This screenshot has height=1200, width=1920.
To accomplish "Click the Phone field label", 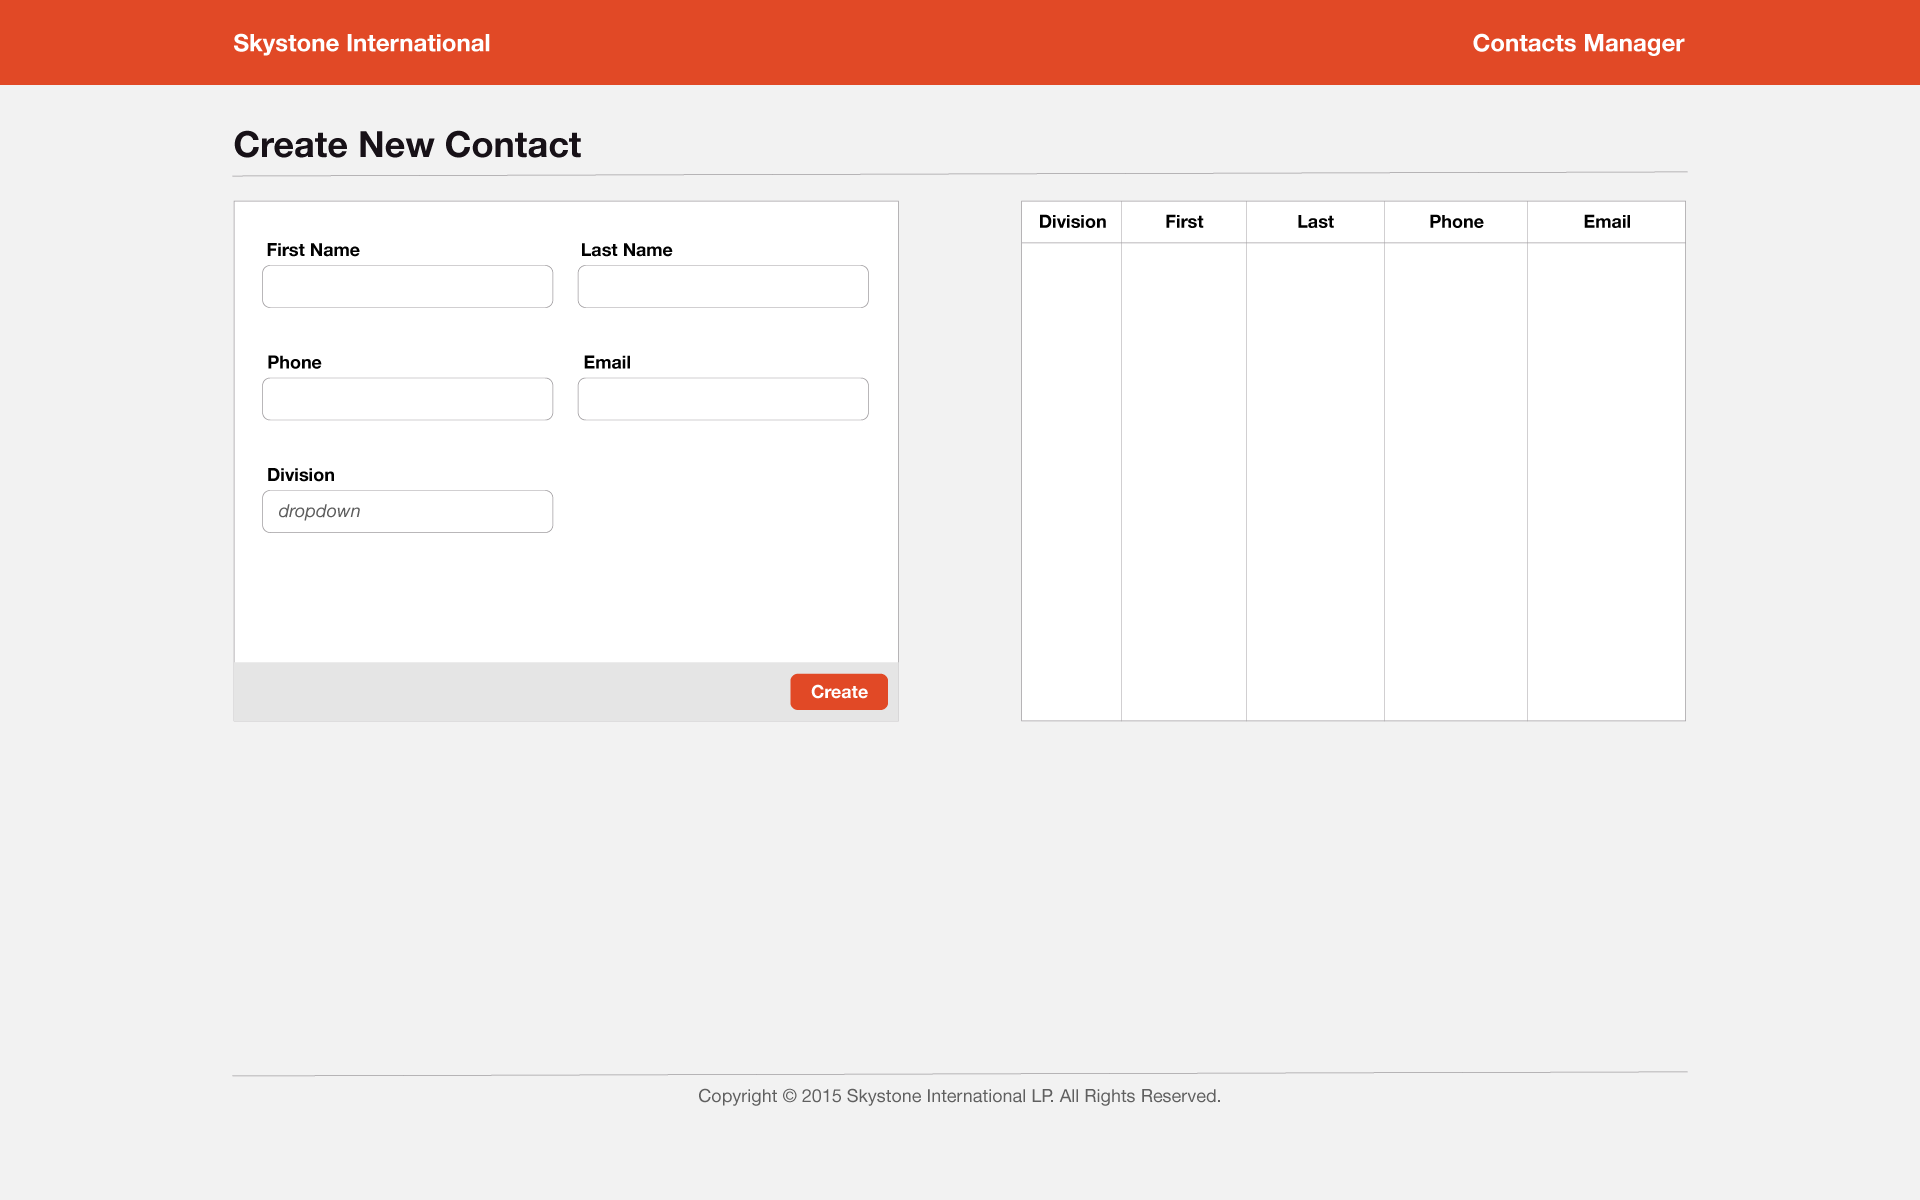I will pos(294,362).
